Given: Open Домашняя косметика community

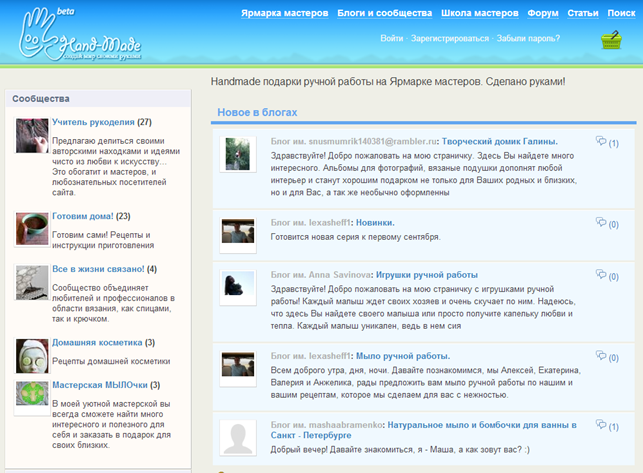Looking at the screenshot, I should click(x=97, y=343).
